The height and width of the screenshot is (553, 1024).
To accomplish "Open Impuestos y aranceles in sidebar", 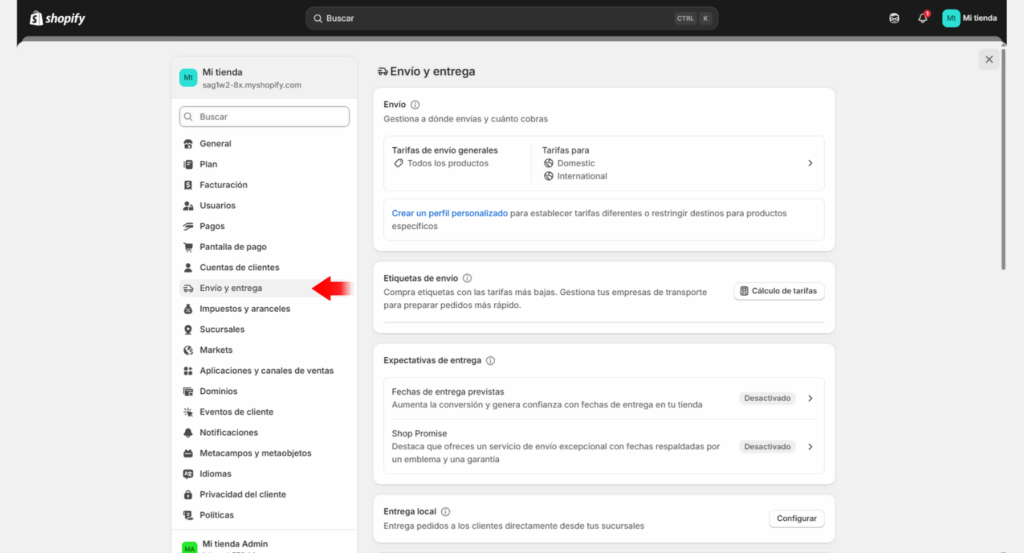I will tap(244, 309).
